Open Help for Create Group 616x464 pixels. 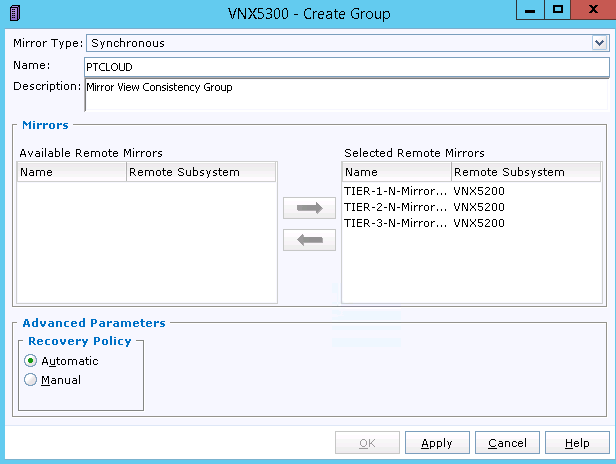(577, 443)
